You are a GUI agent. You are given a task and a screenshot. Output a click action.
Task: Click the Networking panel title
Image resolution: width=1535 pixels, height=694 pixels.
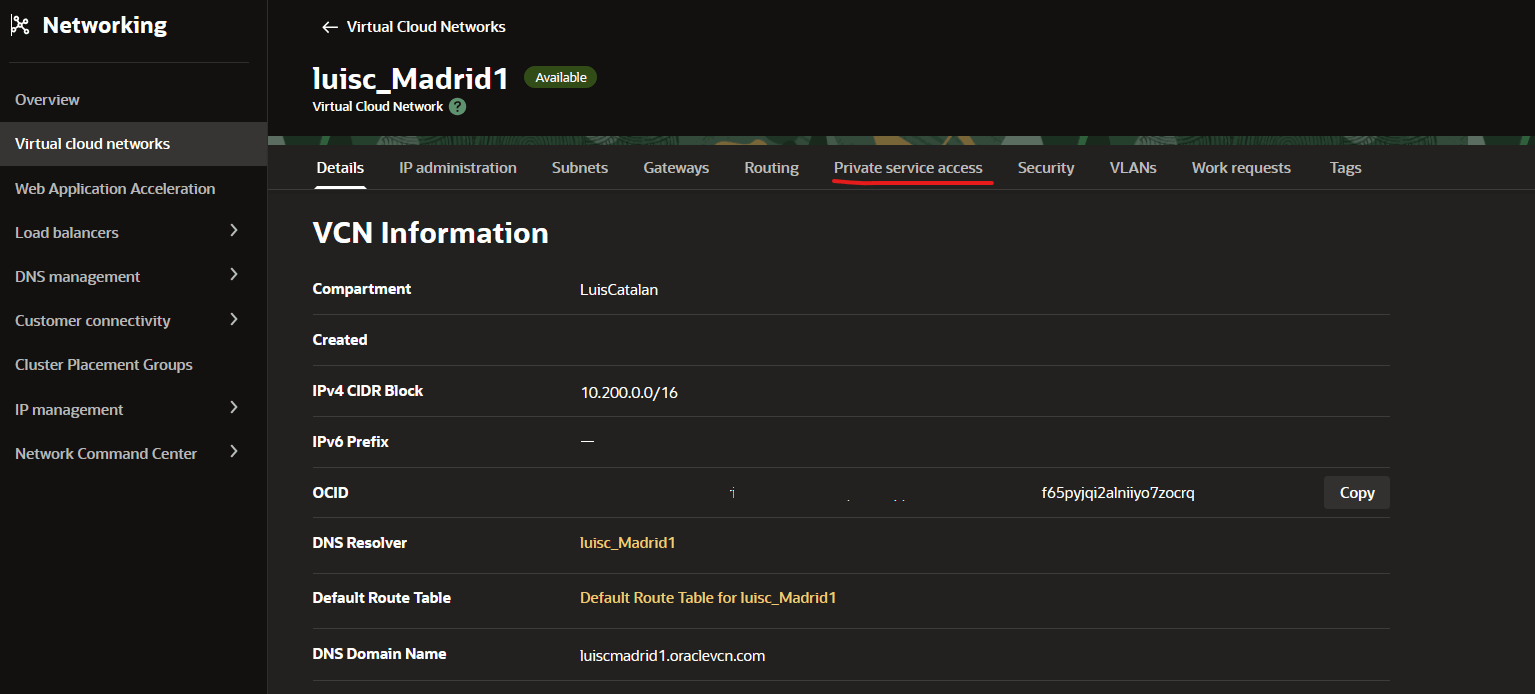[x=105, y=26]
